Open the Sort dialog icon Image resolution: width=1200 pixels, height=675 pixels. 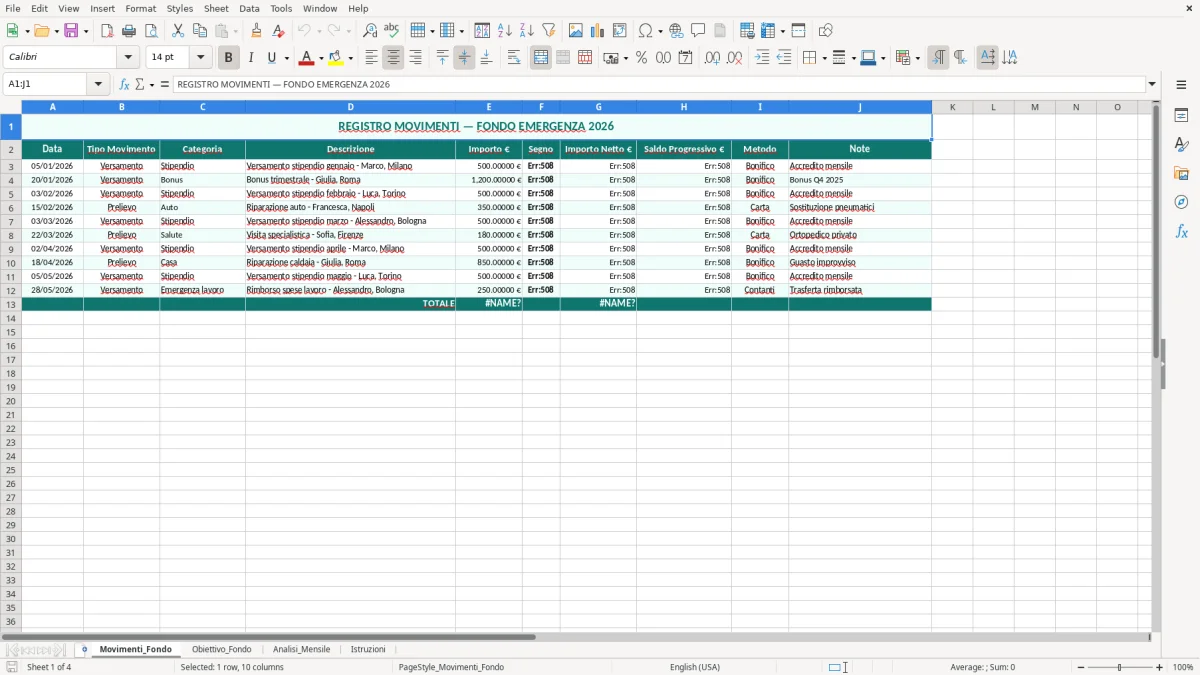tap(482, 31)
